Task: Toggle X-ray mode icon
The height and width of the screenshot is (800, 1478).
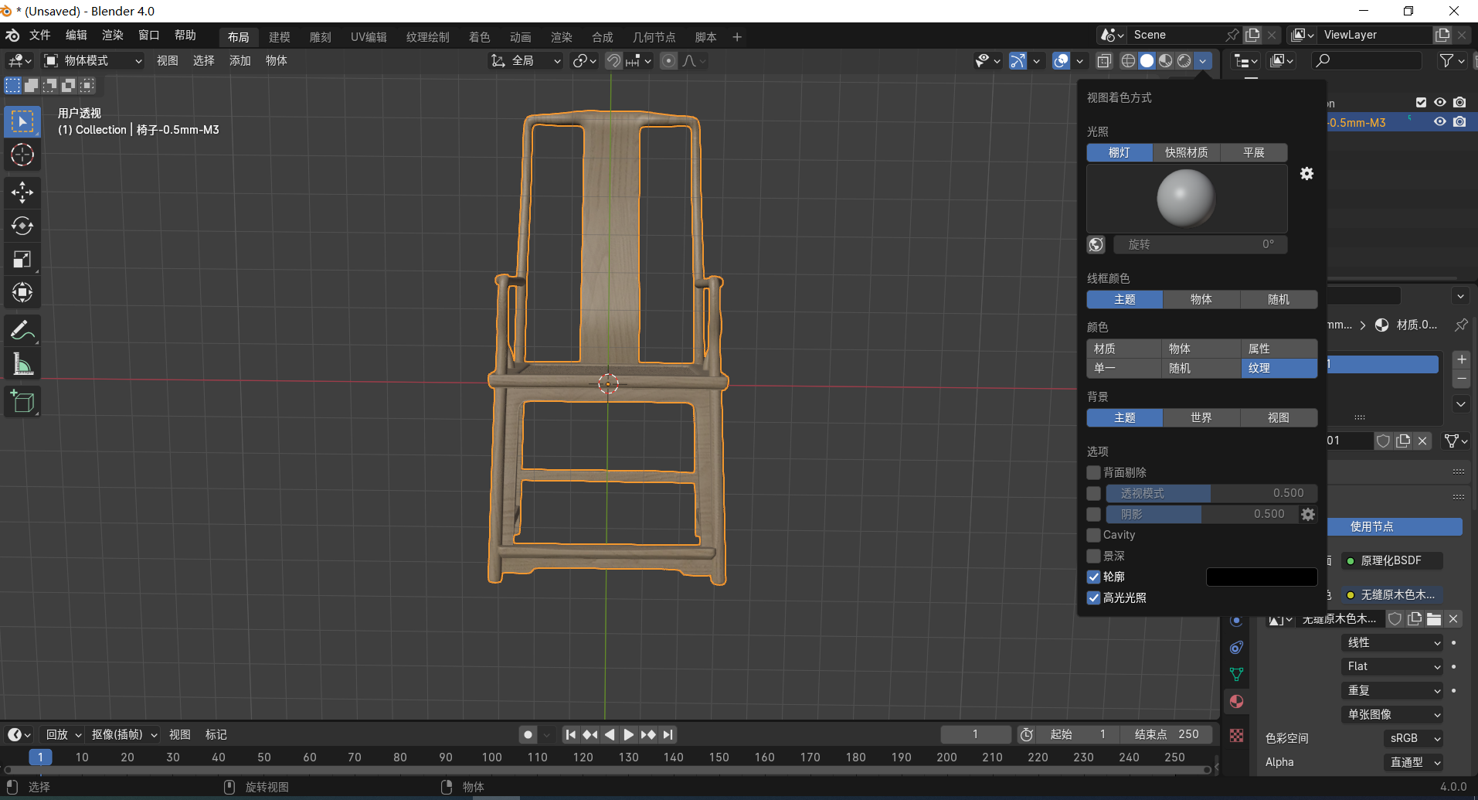Action: 1104,61
